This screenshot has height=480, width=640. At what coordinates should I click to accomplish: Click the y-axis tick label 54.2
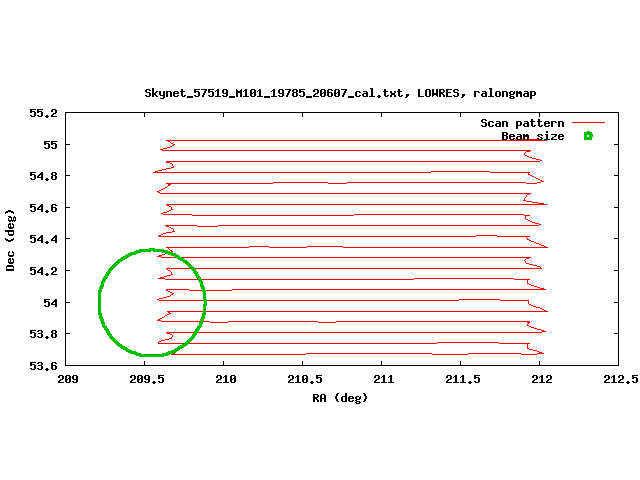pyautogui.click(x=43, y=271)
